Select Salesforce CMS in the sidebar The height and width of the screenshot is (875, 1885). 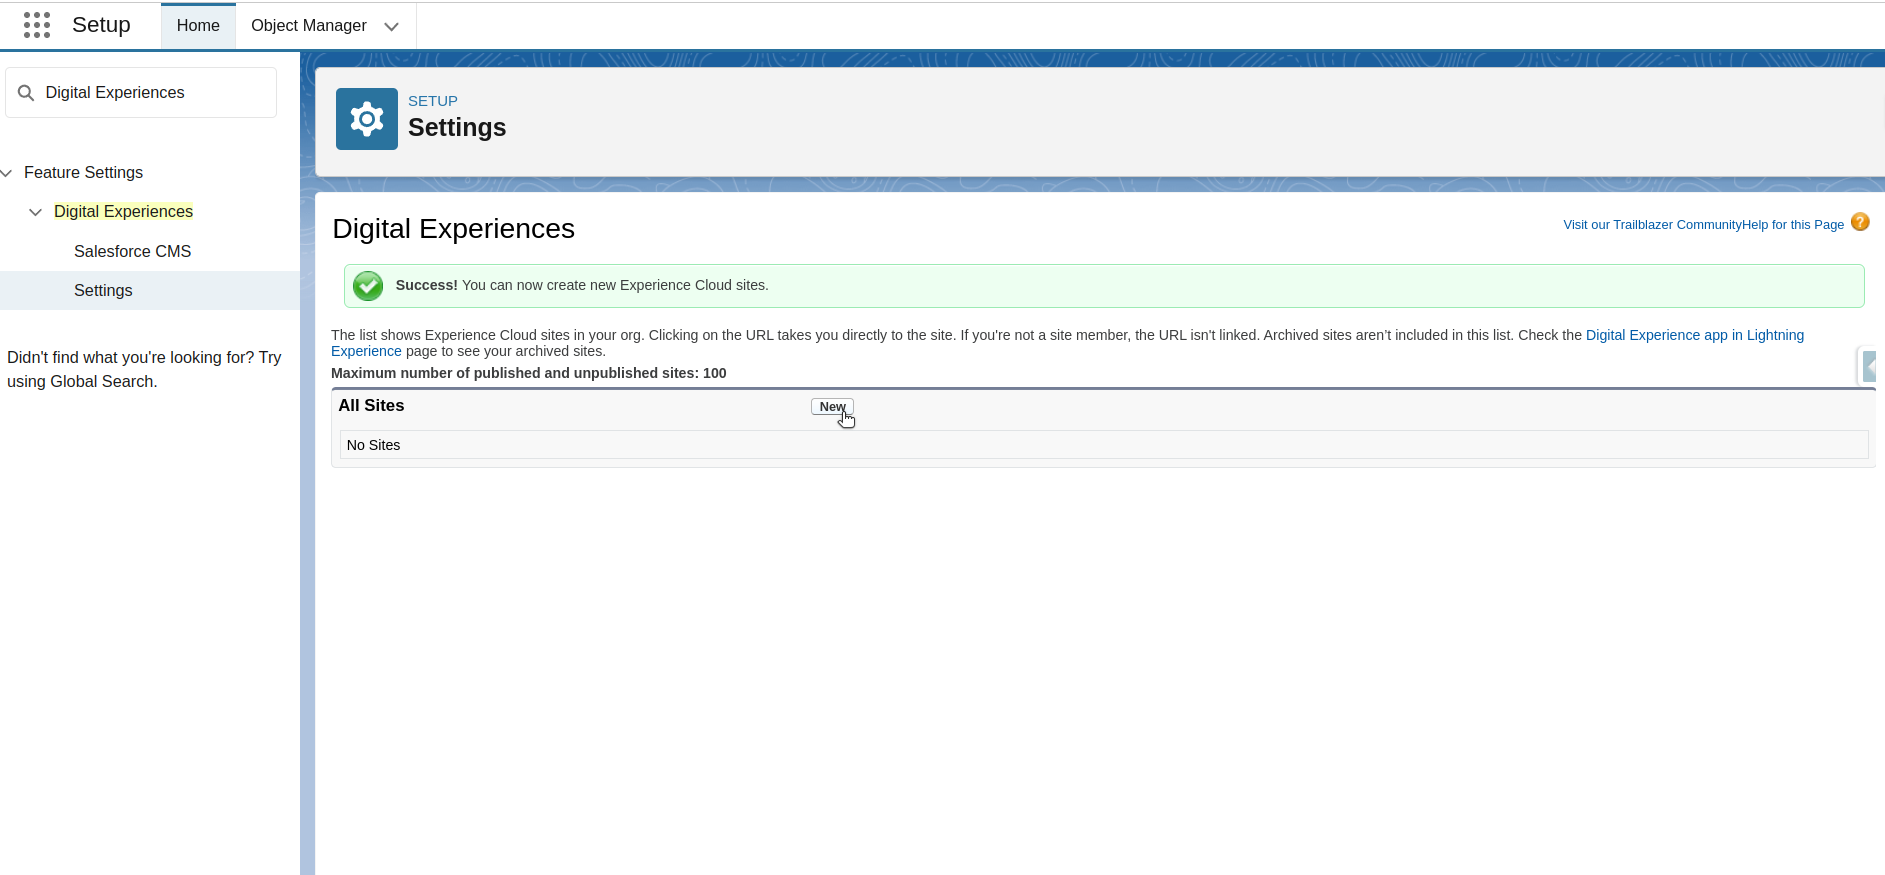pyautogui.click(x=133, y=251)
